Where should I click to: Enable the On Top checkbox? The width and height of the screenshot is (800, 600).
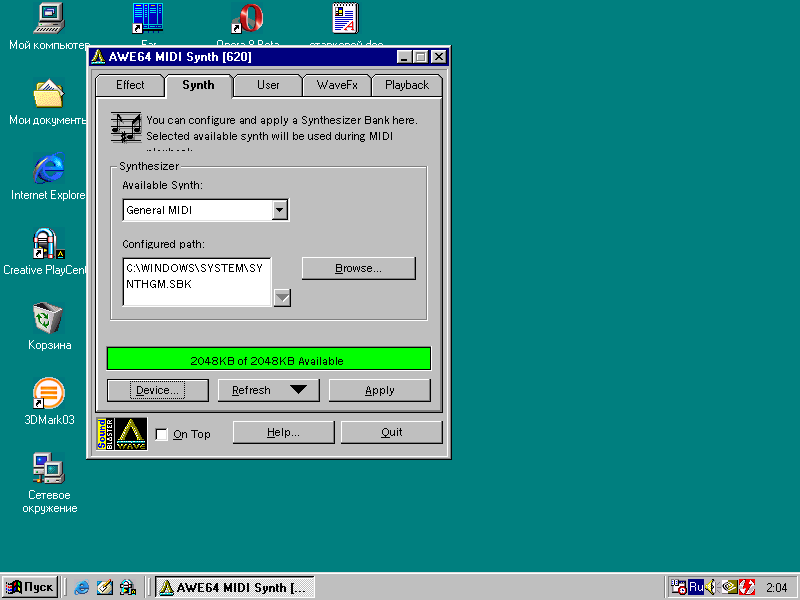point(161,434)
